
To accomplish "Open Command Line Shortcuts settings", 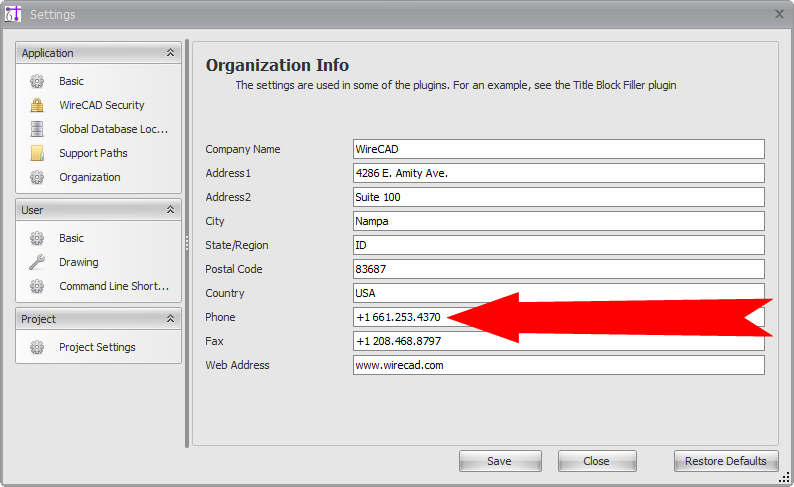I will (x=114, y=286).
